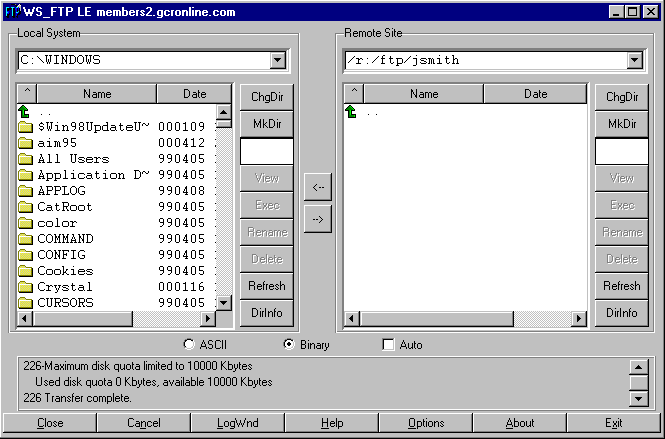
Task: Select the CURSORS folder icon
Action: pos(25,303)
